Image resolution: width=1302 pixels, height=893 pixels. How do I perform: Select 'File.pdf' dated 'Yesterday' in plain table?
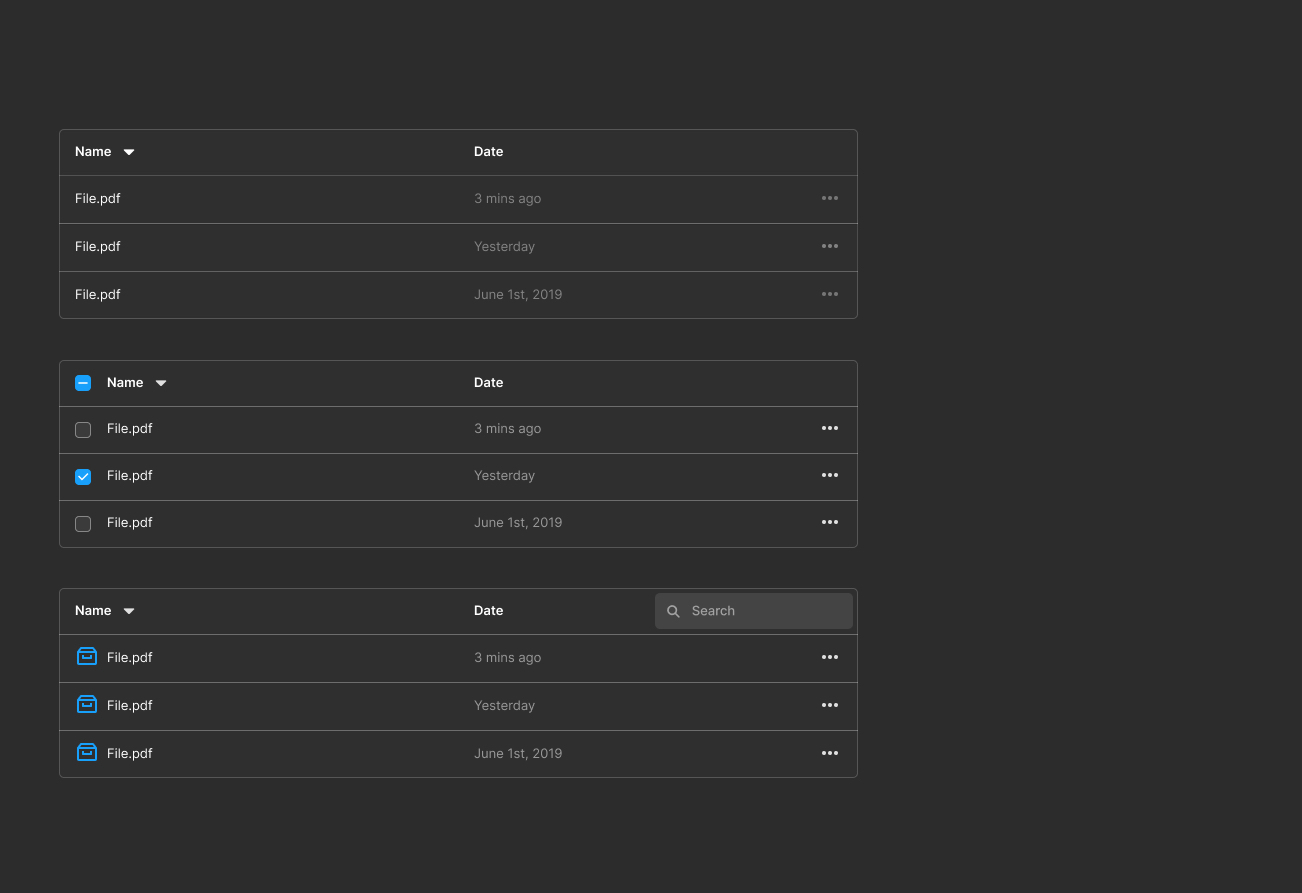pos(98,247)
